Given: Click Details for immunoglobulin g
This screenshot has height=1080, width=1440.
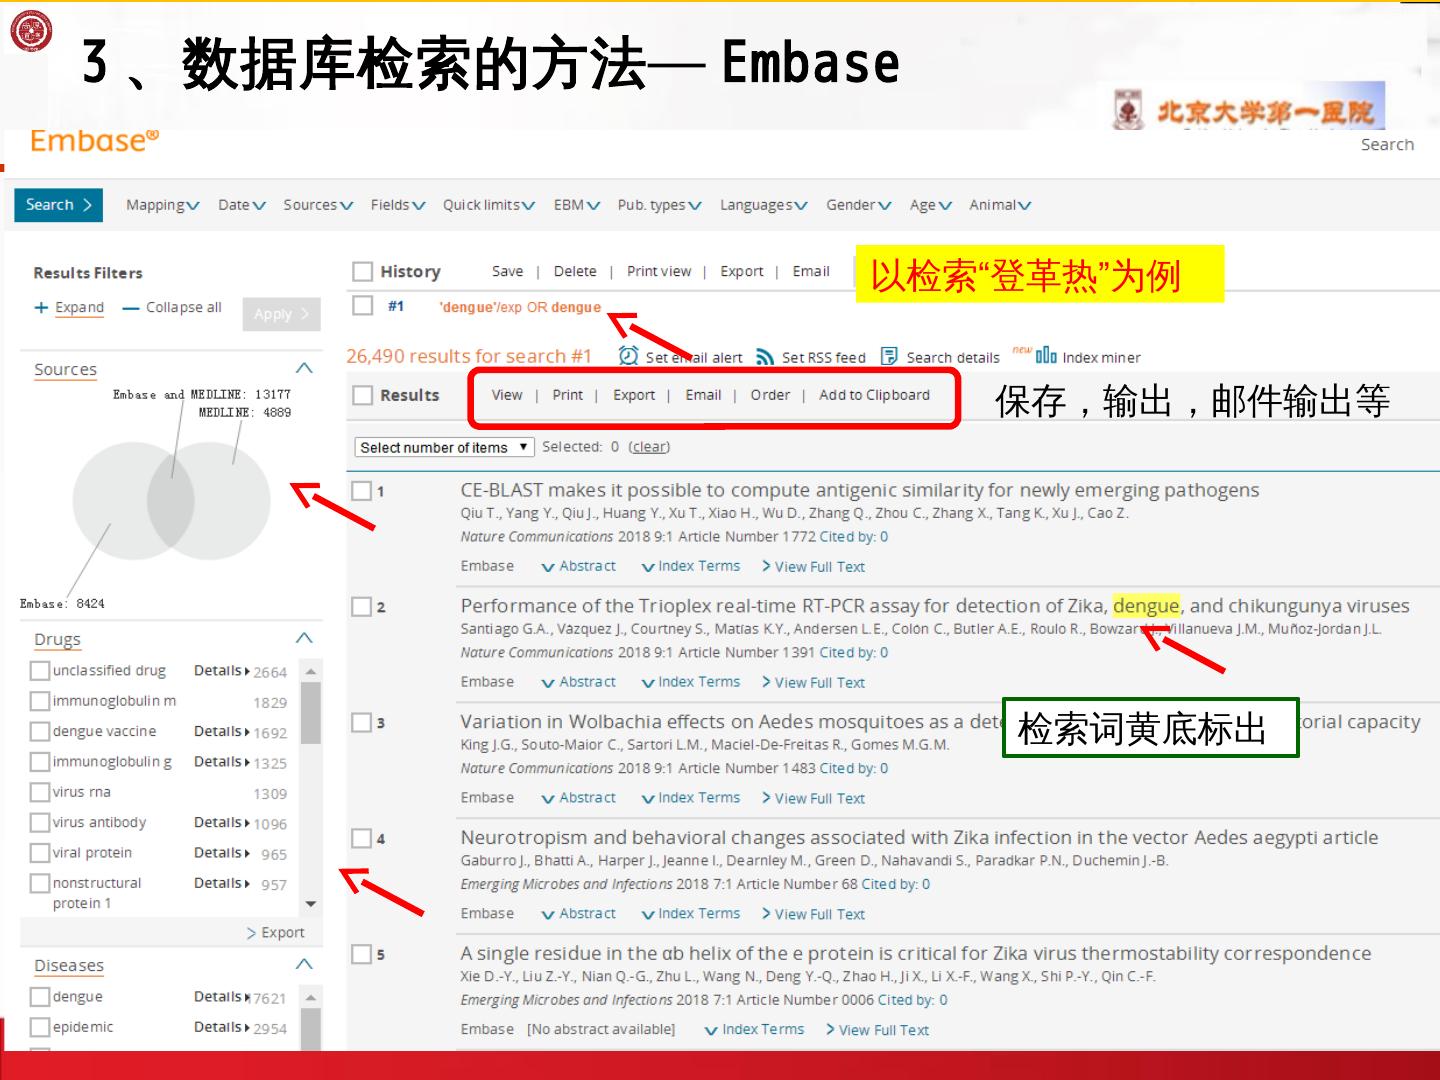Looking at the screenshot, I should click(x=221, y=762).
